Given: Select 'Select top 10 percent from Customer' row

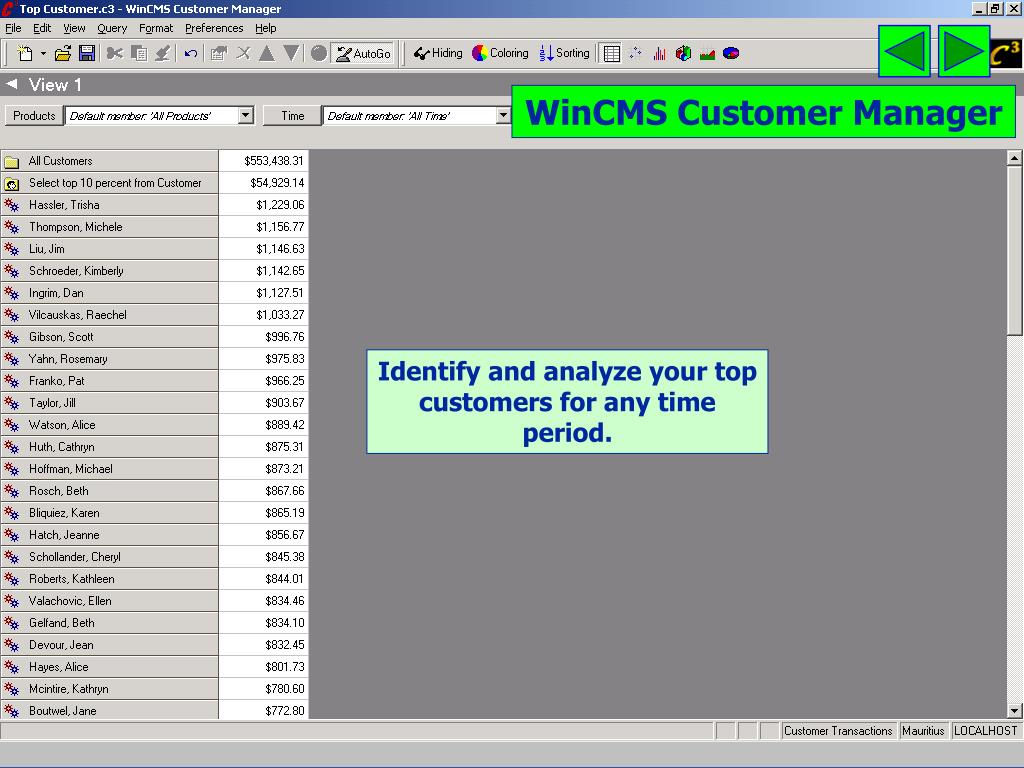Looking at the screenshot, I should 109,183.
